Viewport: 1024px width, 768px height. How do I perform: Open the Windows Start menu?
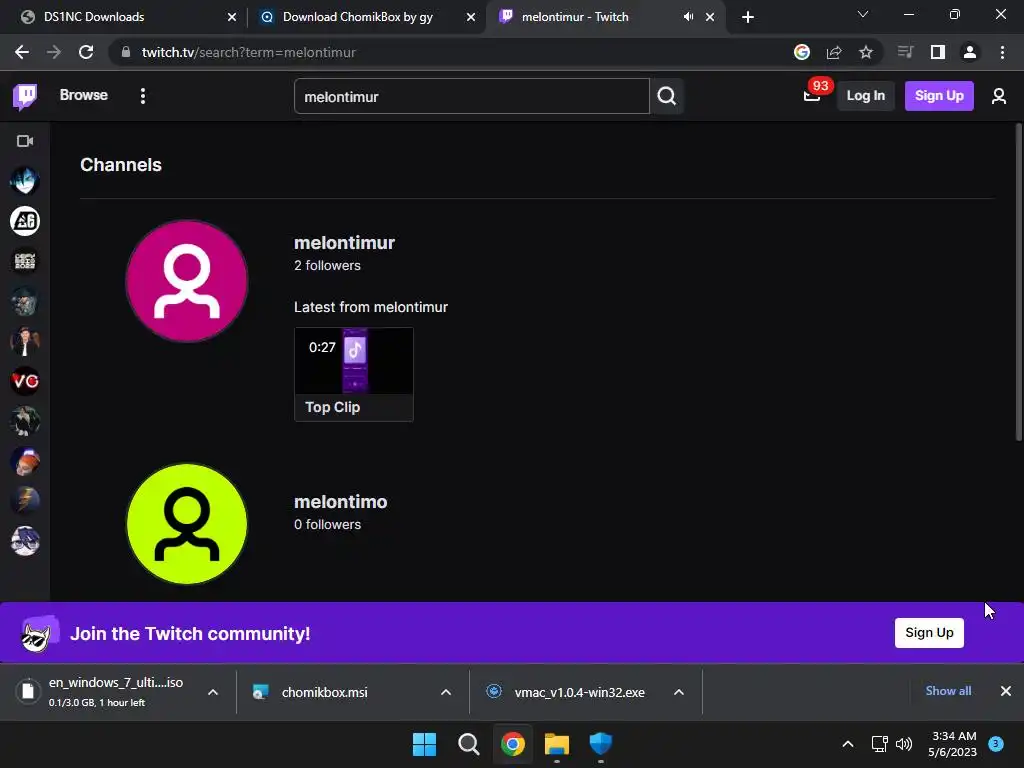tap(424, 744)
